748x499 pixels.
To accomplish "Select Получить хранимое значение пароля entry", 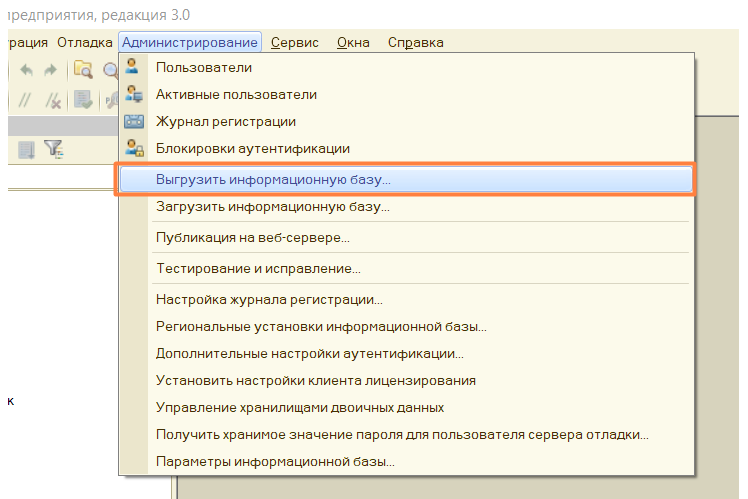I will (406, 435).
